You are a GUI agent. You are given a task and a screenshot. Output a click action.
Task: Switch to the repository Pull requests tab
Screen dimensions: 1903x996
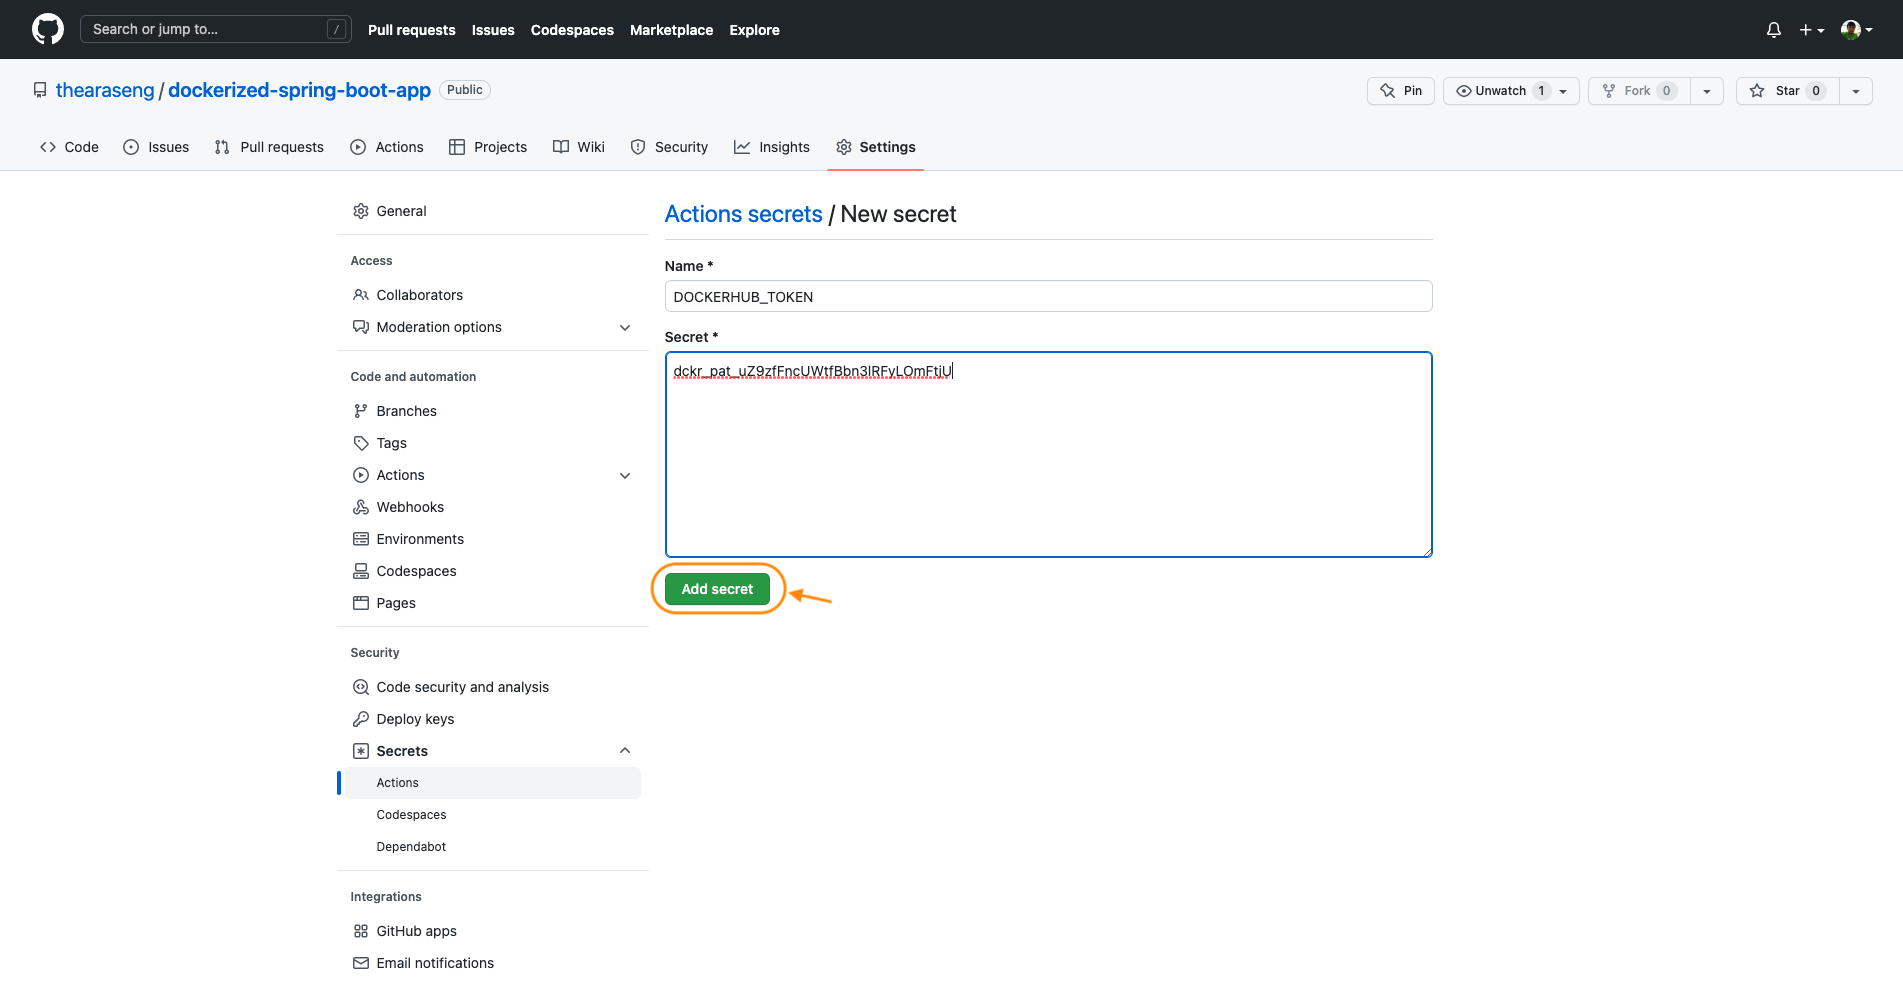pyautogui.click(x=269, y=147)
